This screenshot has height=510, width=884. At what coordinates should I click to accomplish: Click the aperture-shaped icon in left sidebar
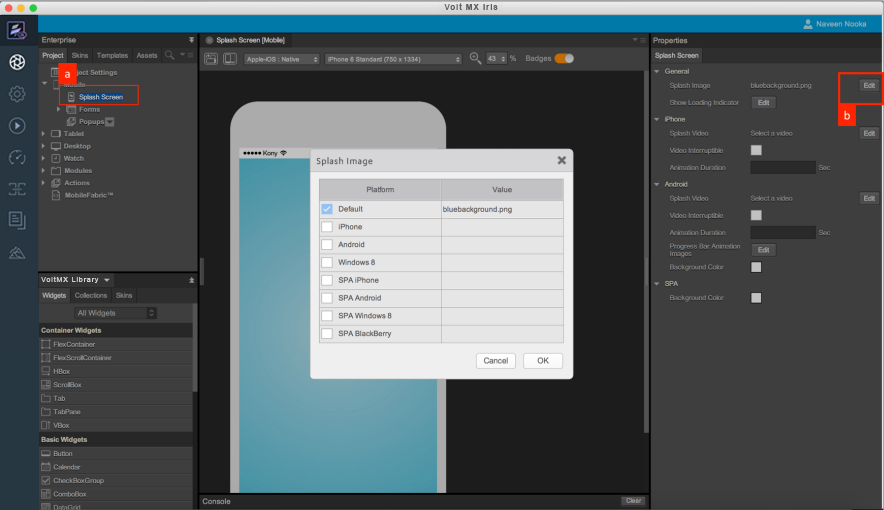(x=17, y=62)
